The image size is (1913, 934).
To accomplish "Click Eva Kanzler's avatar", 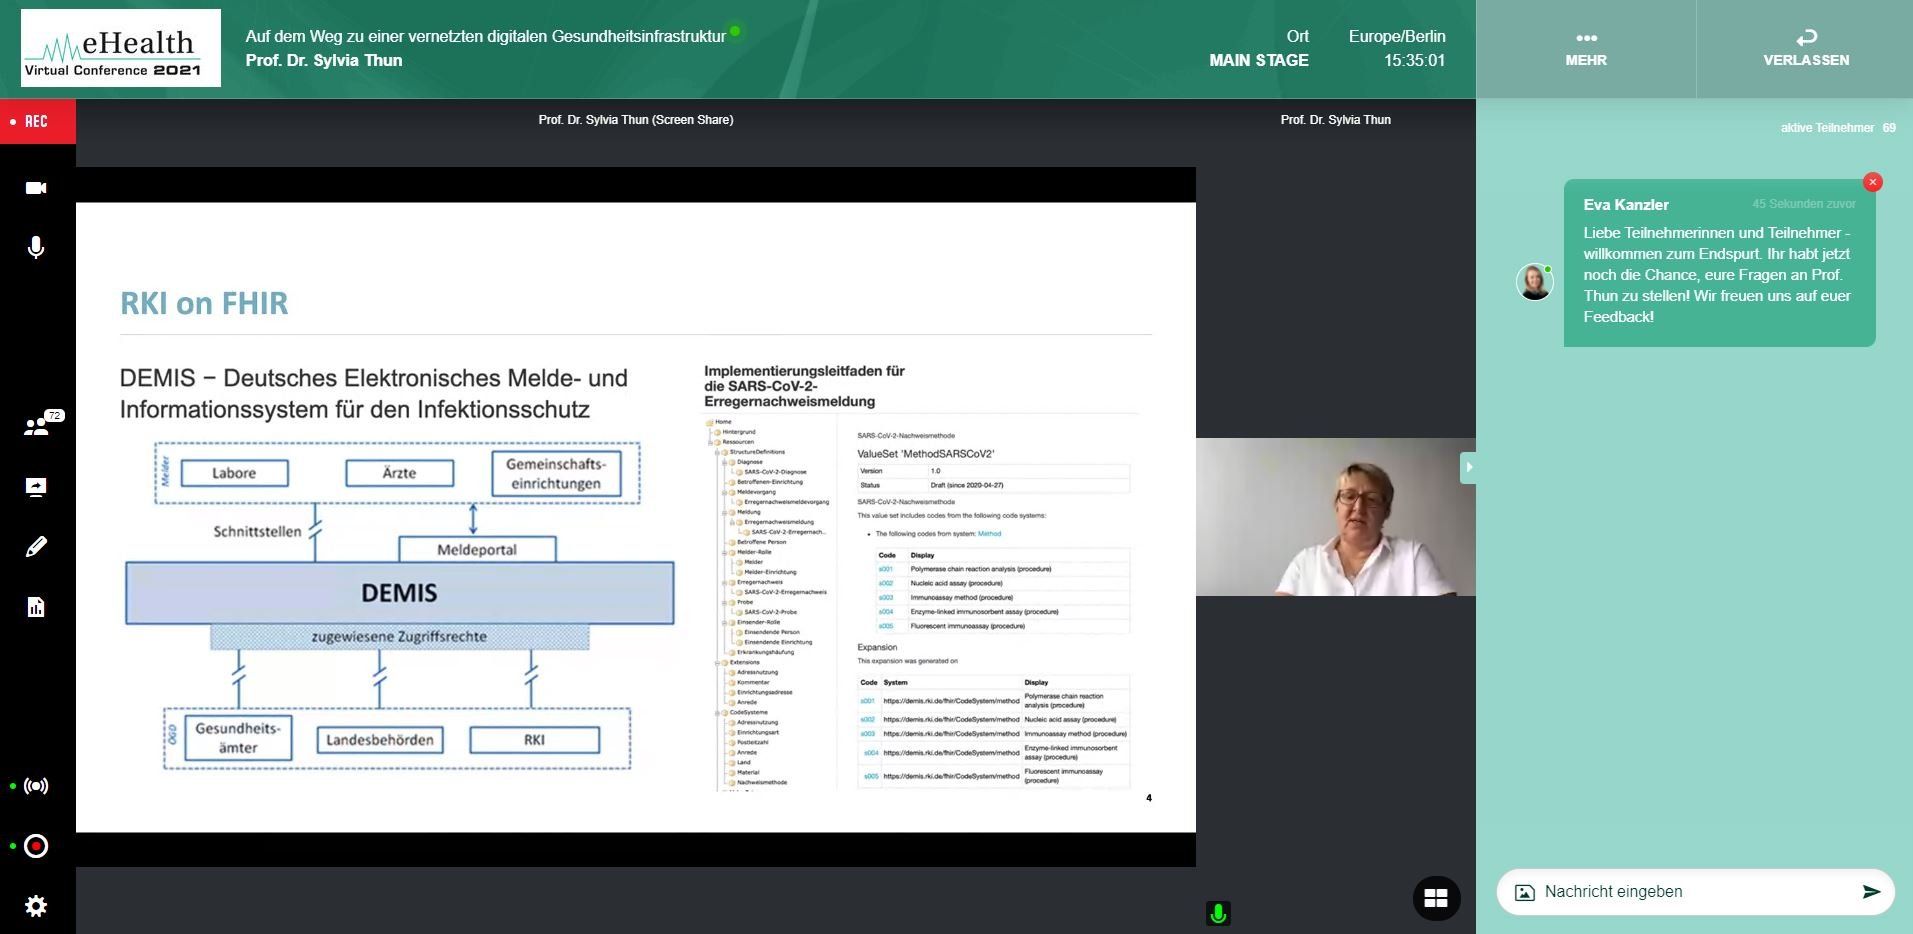I will [x=1535, y=282].
